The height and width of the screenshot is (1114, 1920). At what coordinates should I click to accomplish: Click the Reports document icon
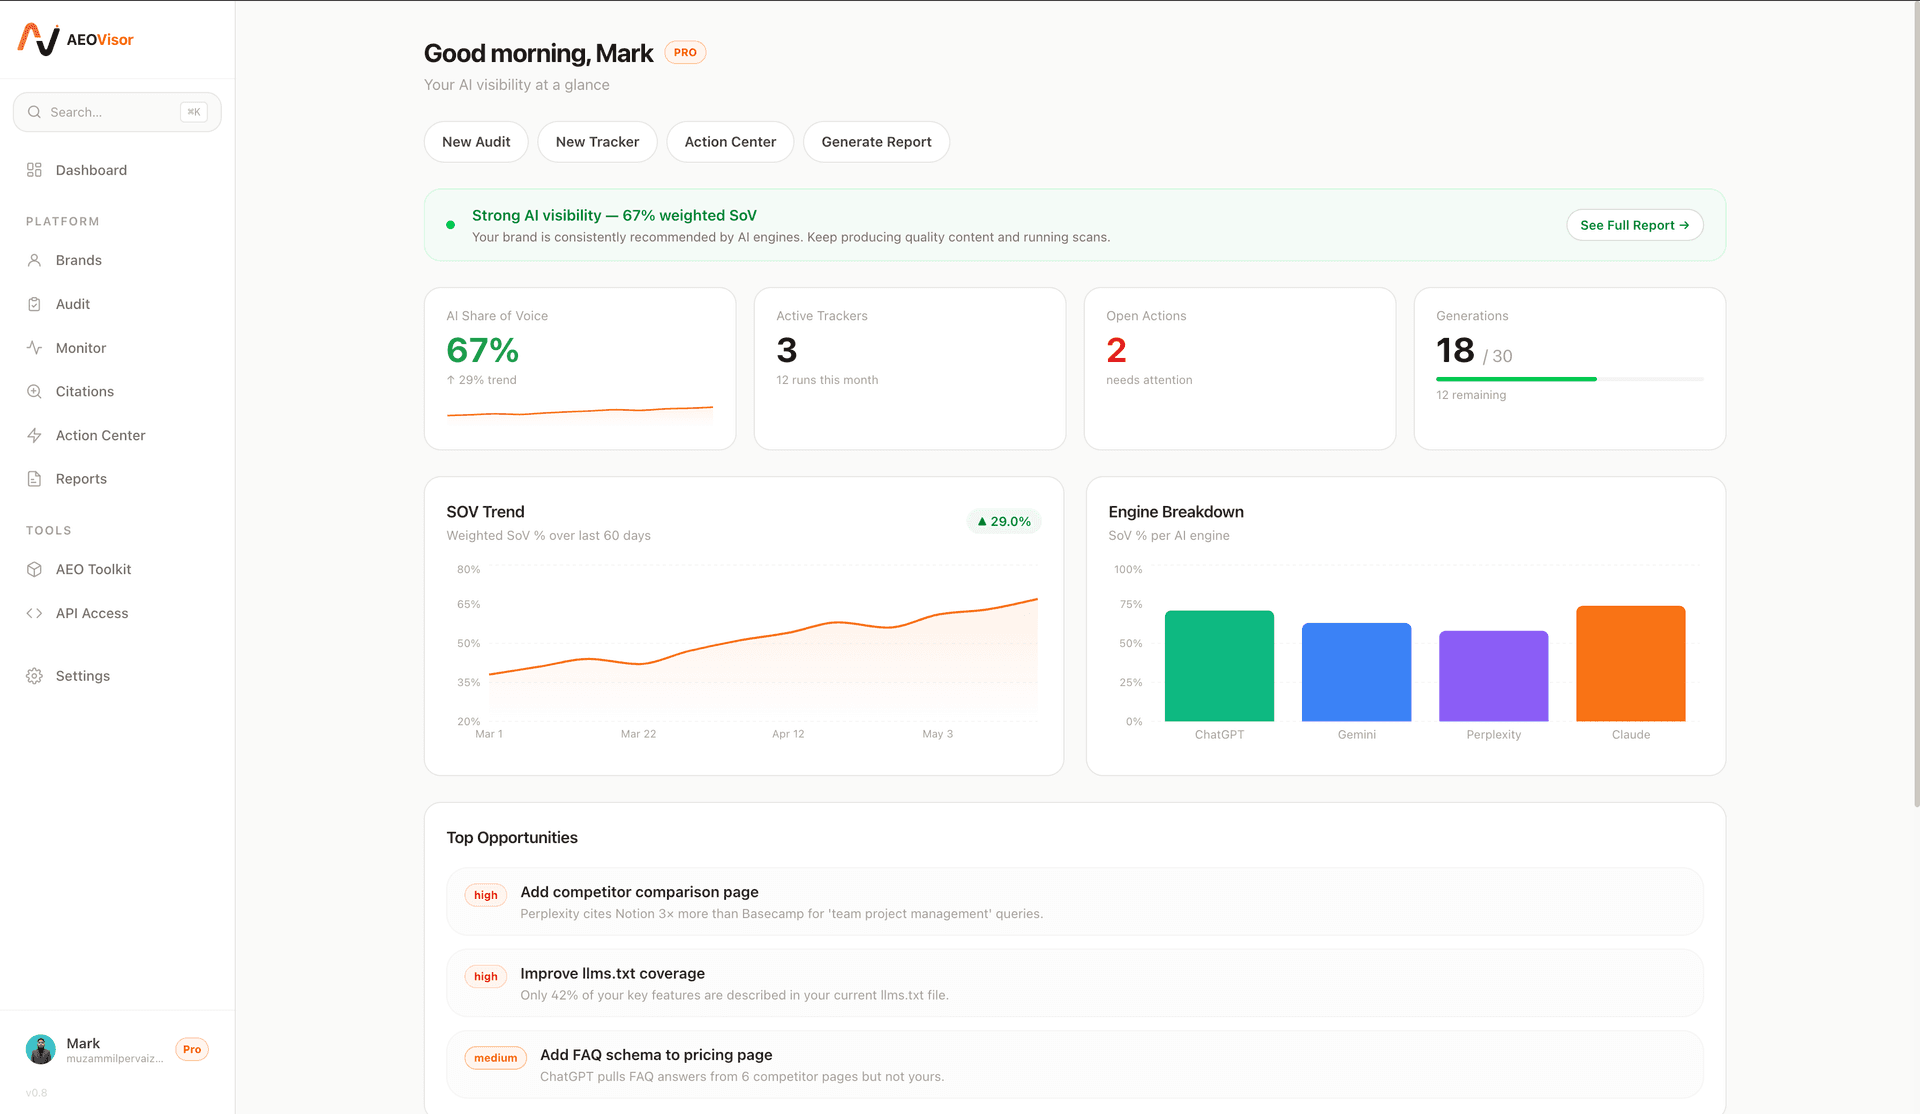point(35,478)
